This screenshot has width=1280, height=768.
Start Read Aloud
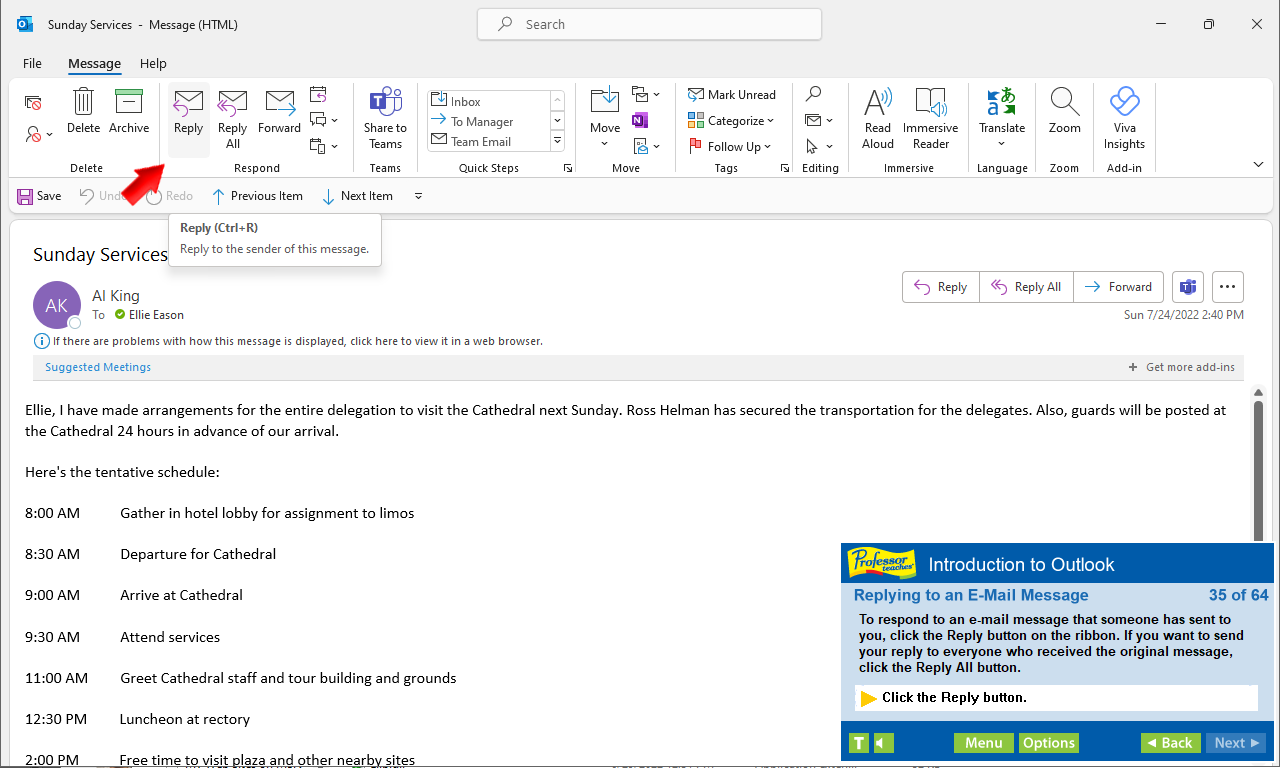click(878, 118)
